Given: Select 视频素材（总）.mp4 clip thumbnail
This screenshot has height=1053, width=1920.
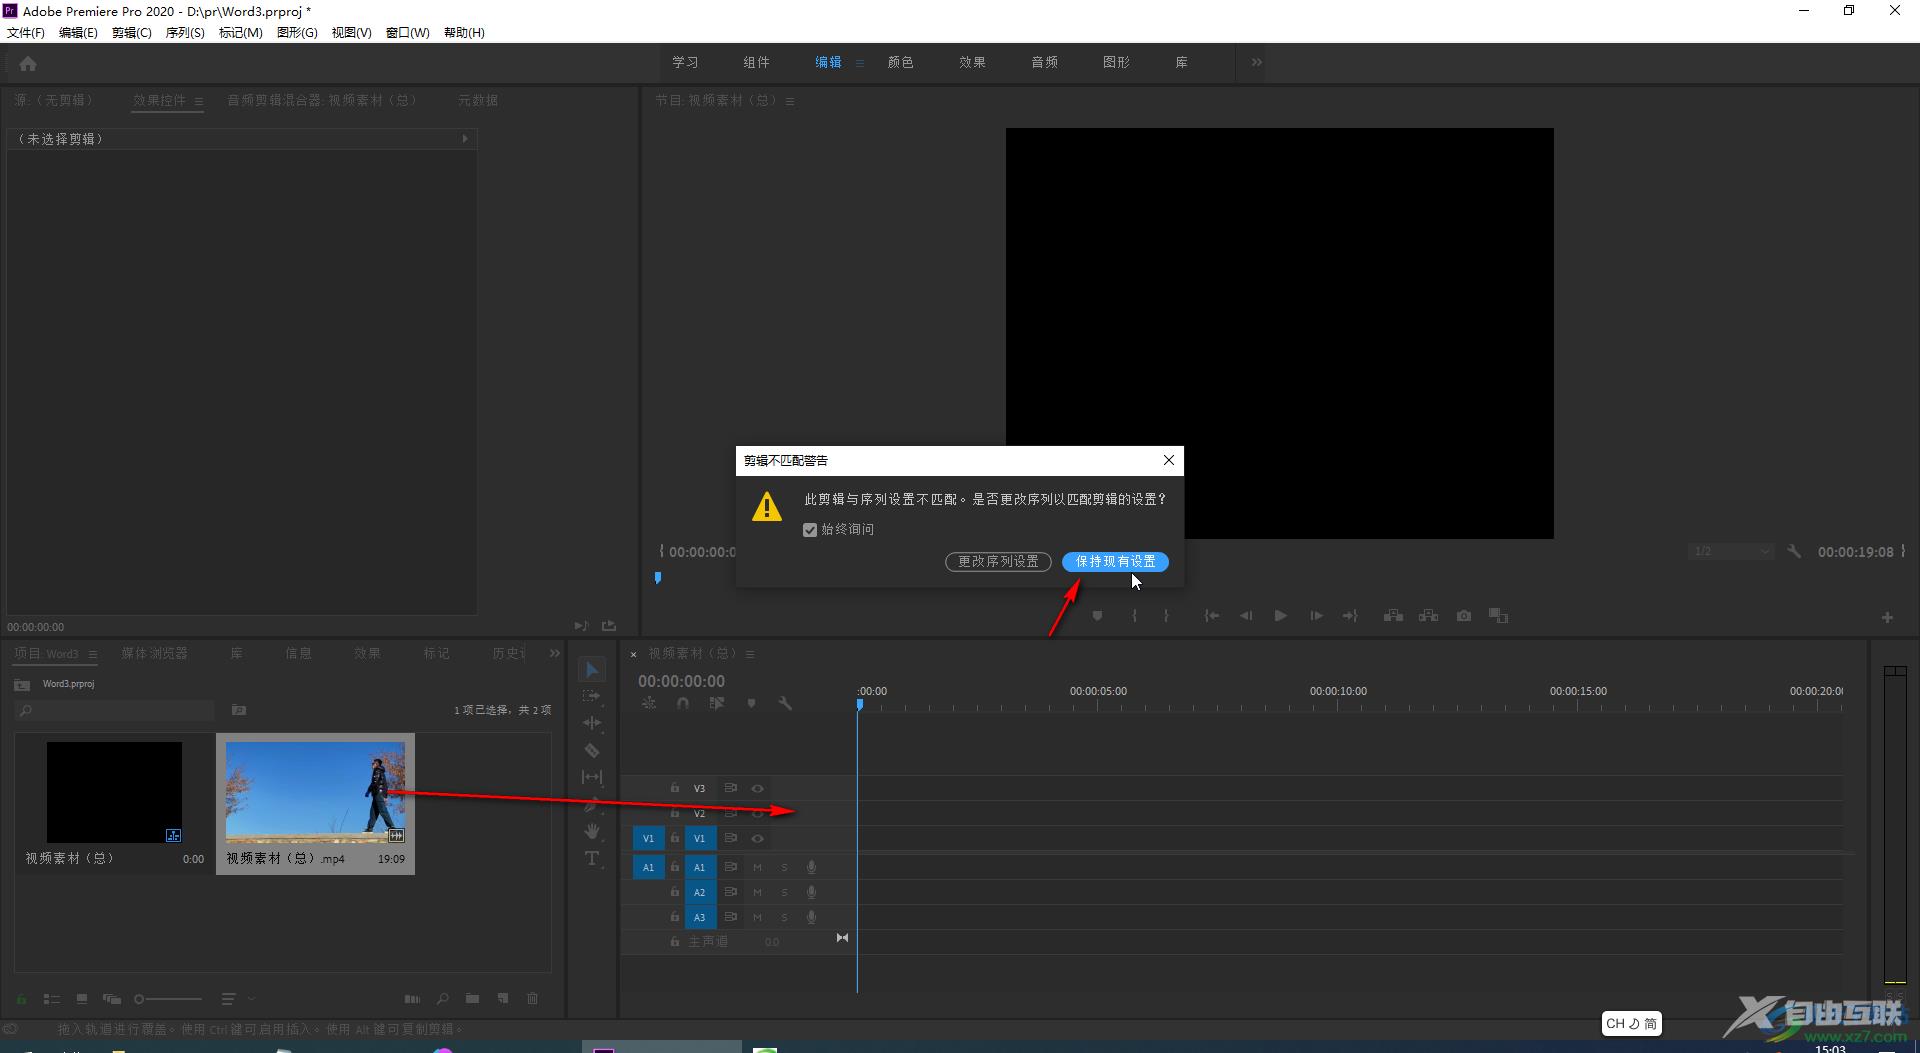Looking at the screenshot, I should [315, 793].
